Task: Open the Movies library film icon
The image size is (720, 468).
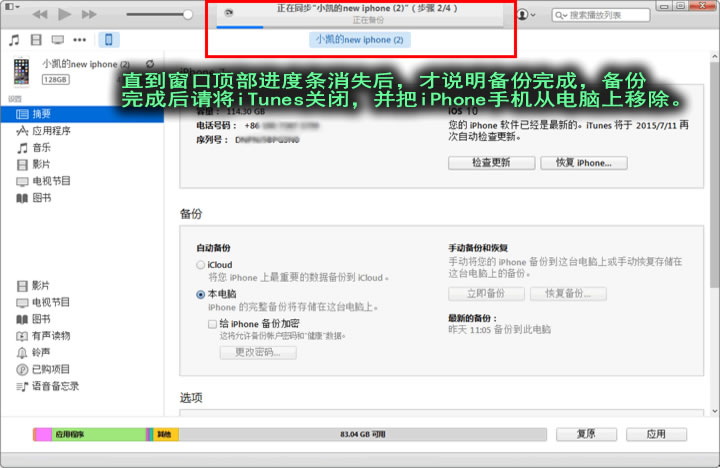Action: point(36,40)
